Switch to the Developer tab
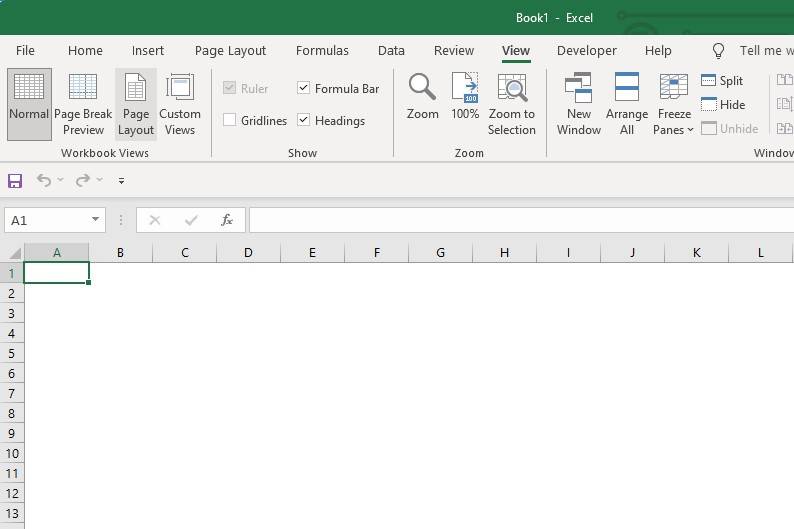The height and width of the screenshot is (529, 794). click(587, 50)
